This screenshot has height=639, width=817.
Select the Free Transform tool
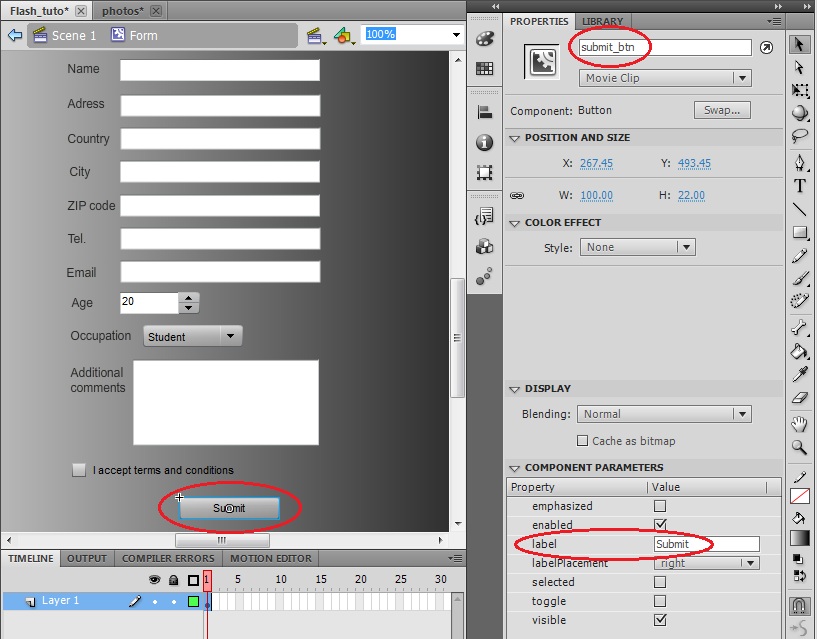(800, 90)
